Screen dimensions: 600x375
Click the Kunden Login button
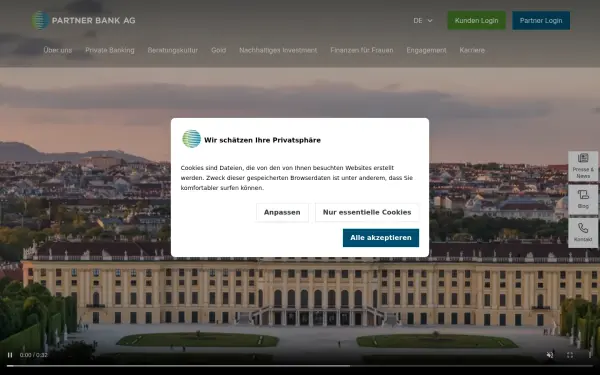(x=476, y=21)
